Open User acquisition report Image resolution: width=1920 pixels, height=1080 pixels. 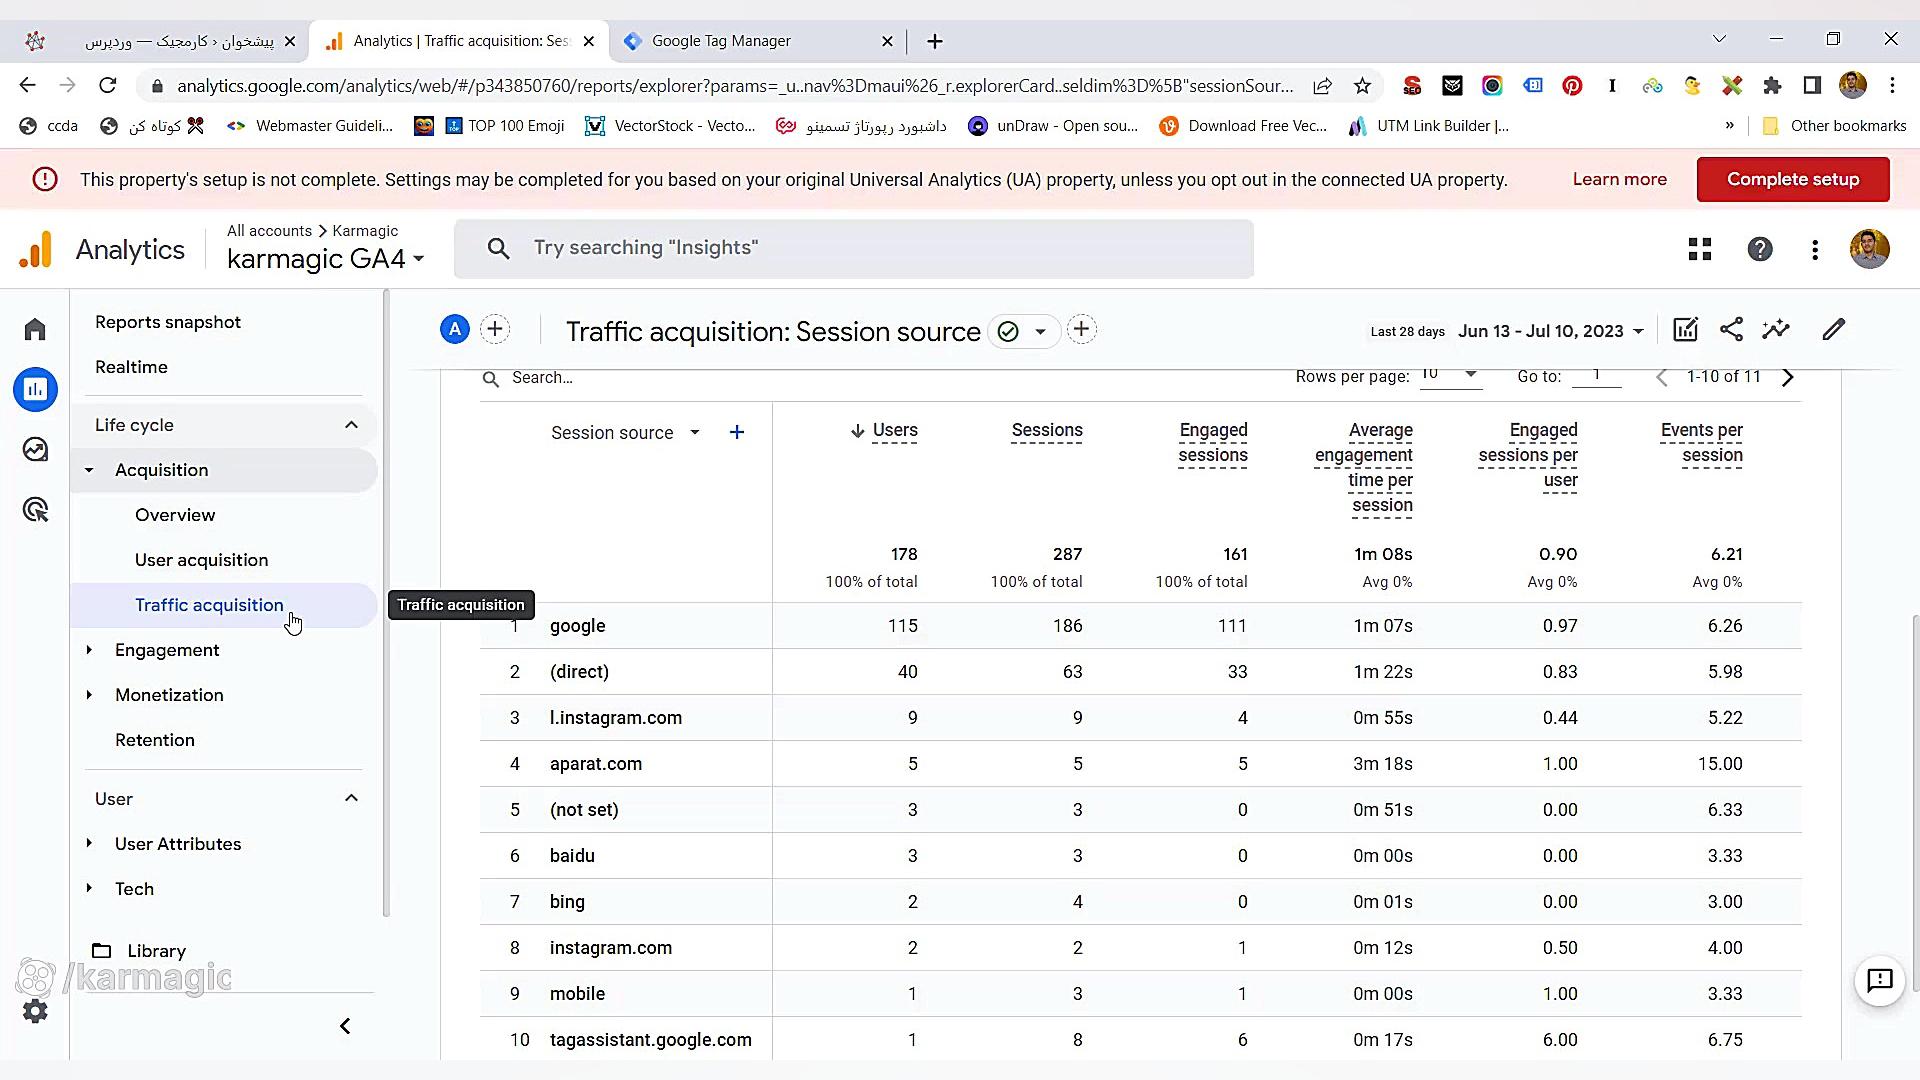point(201,560)
